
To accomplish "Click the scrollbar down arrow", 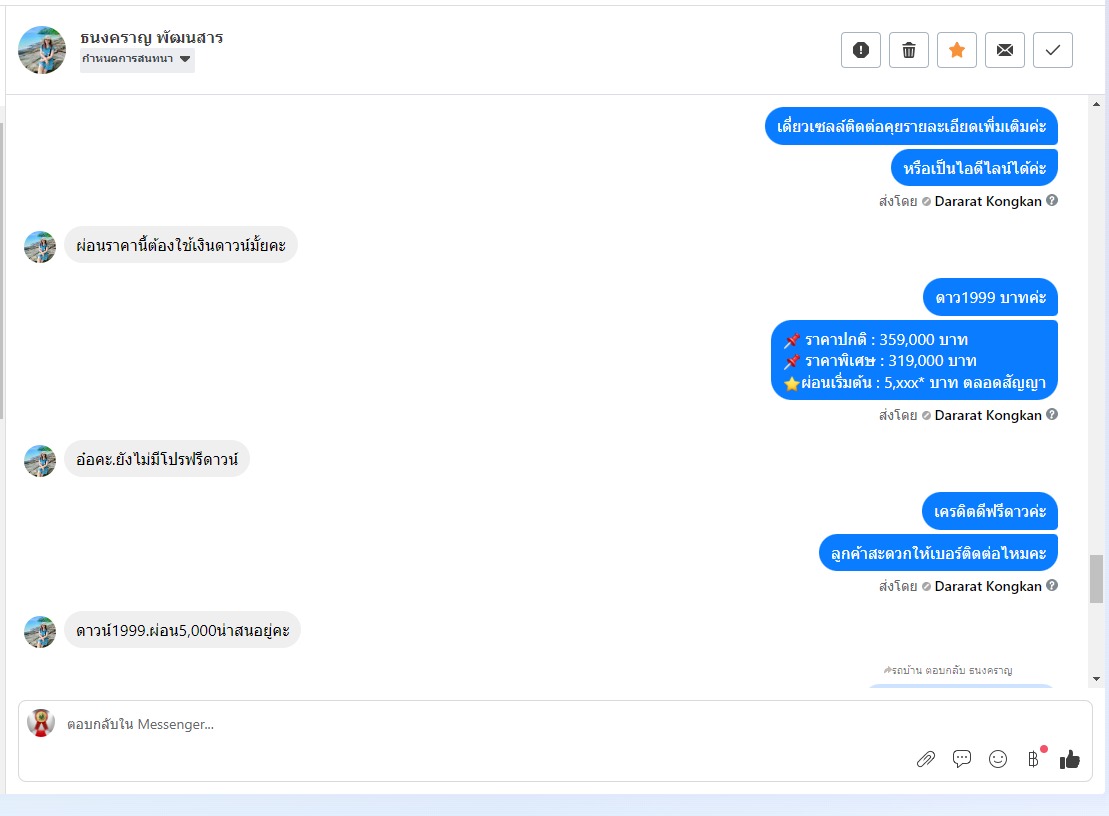I will coord(1096,679).
